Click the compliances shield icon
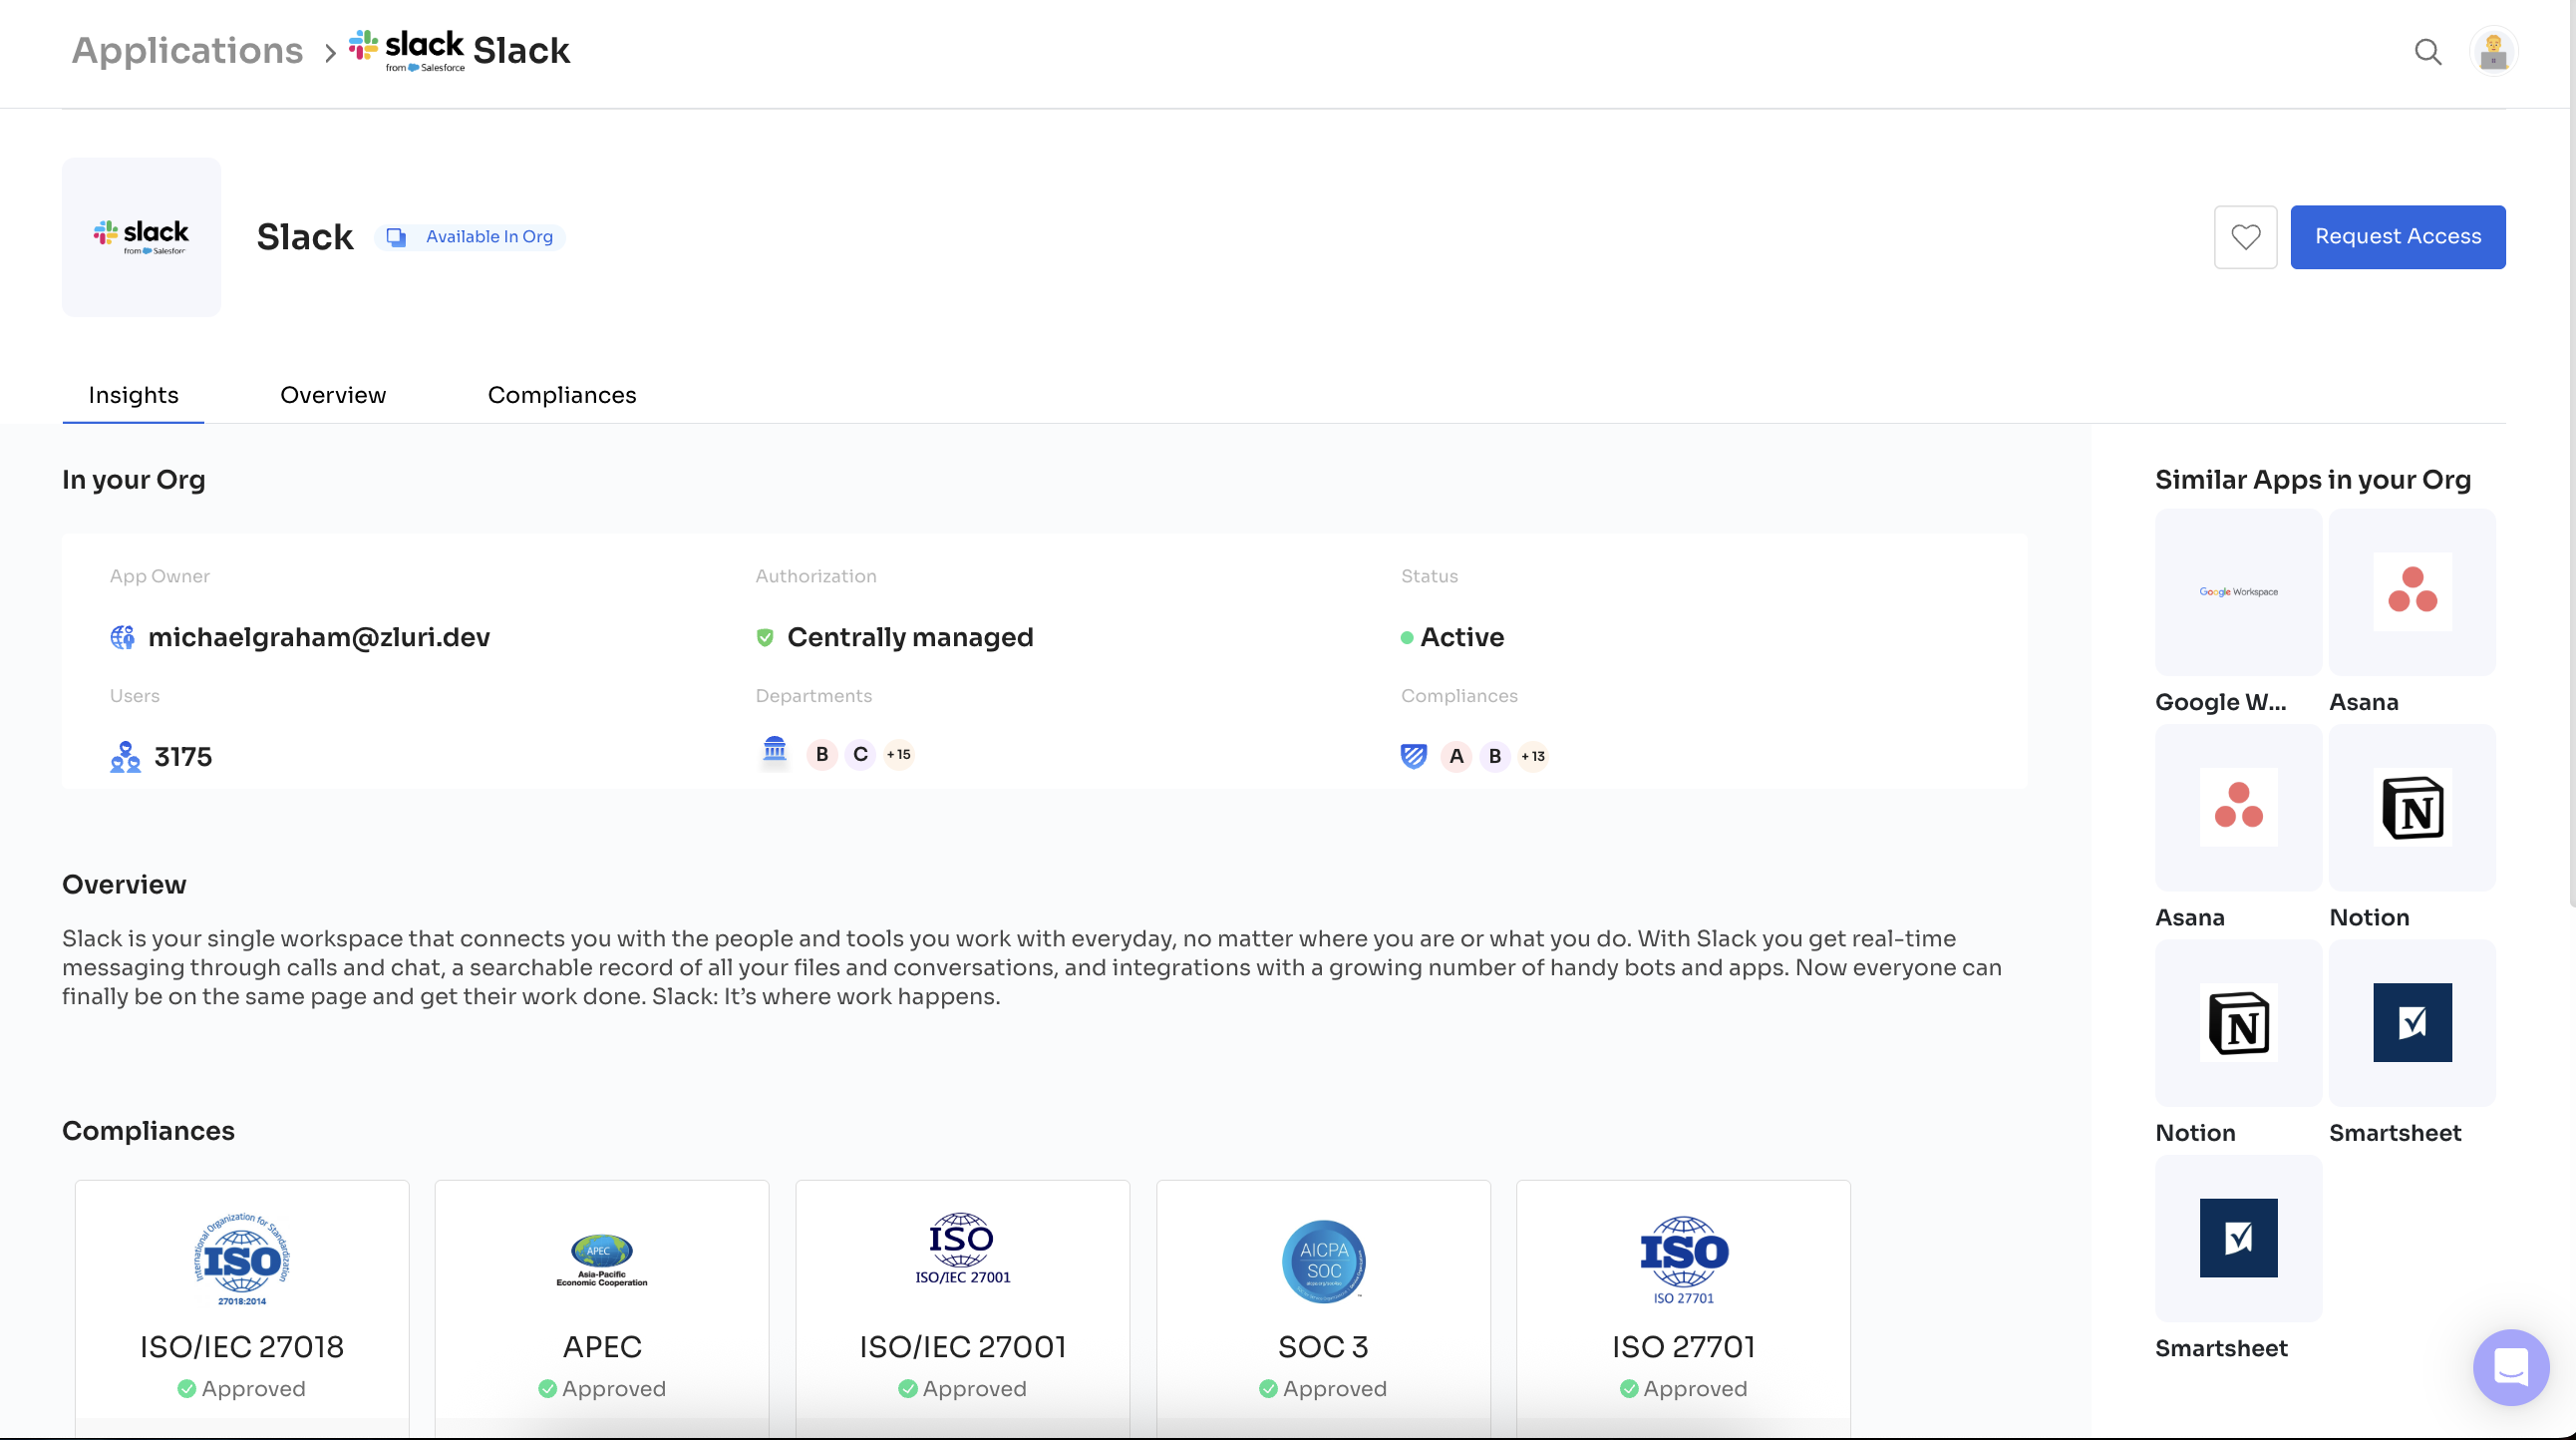 pyautogui.click(x=1413, y=756)
